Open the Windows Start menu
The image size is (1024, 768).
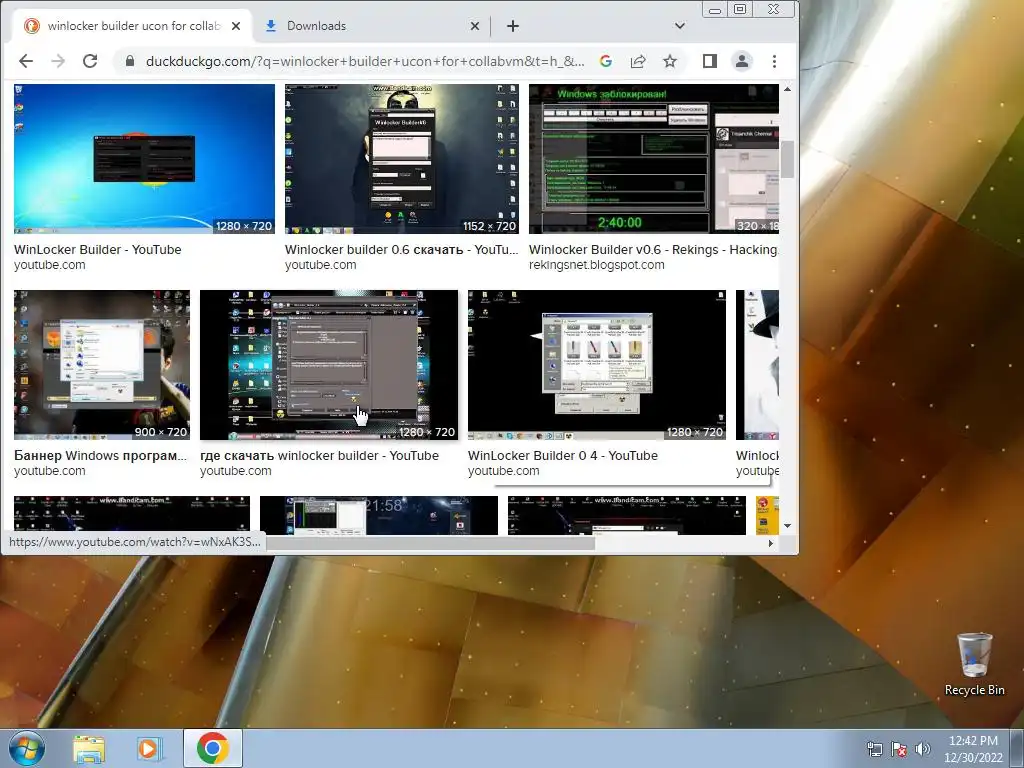click(x=27, y=748)
